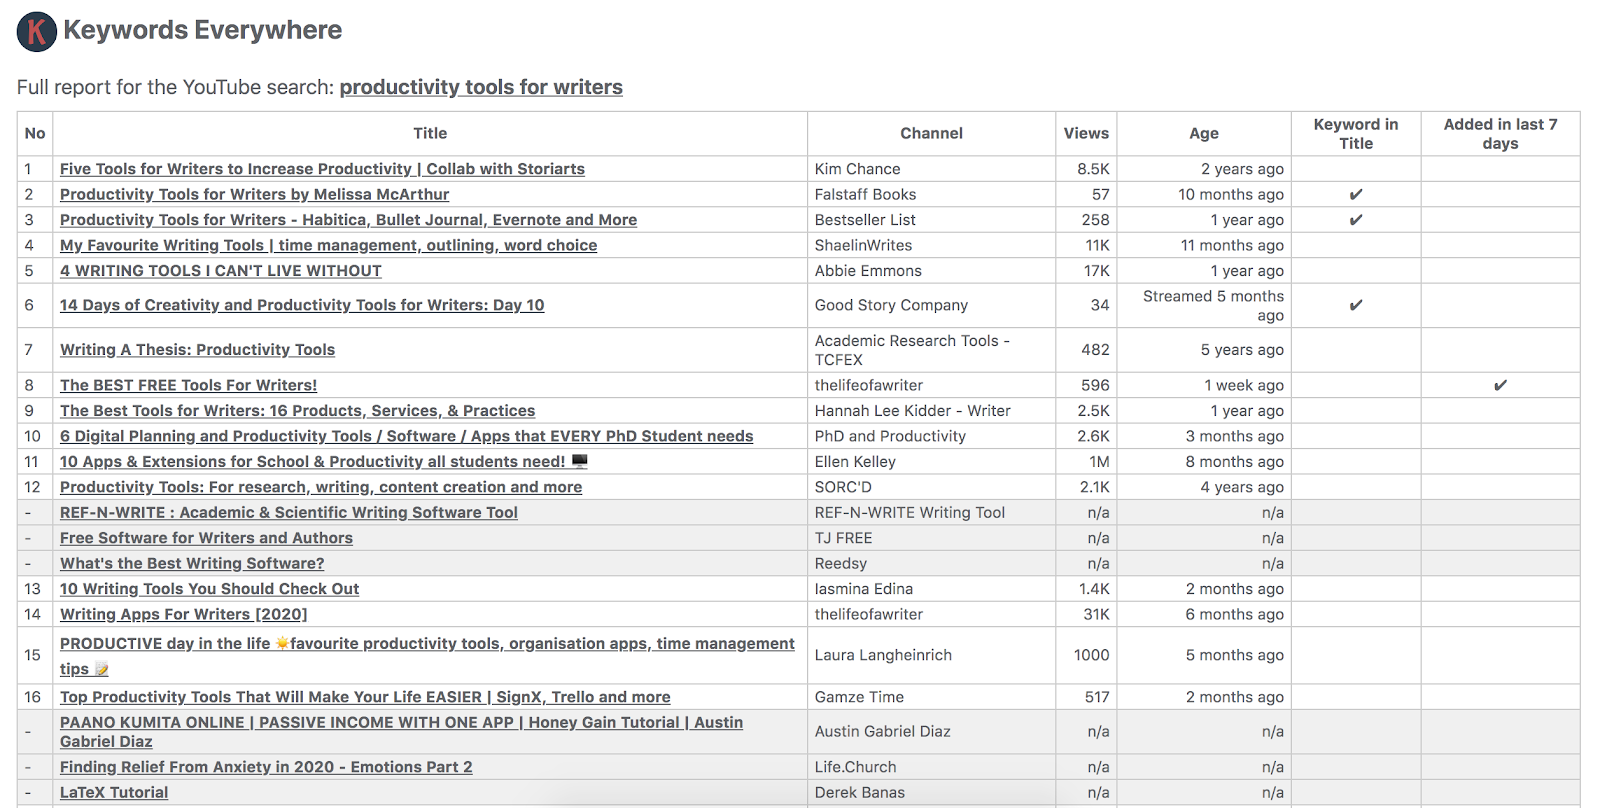Open '10 Writing Tools You Should Check Out'
Image resolution: width=1600 pixels, height=808 pixels.
pos(209,589)
